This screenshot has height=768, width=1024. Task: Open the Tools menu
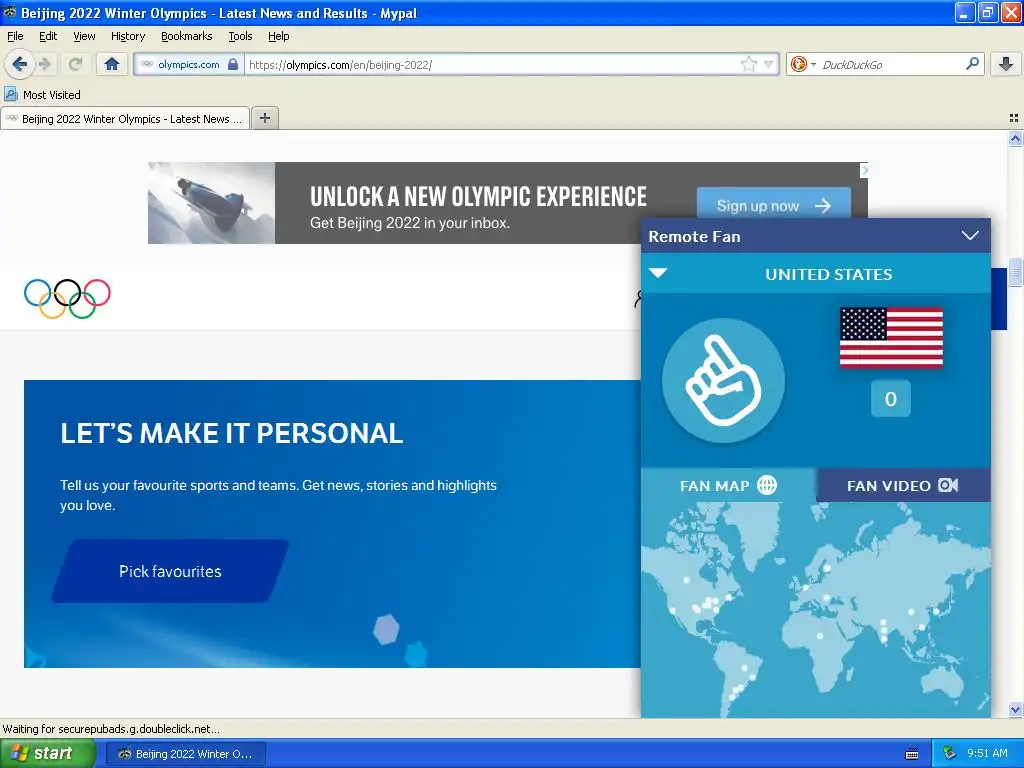point(240,36)
